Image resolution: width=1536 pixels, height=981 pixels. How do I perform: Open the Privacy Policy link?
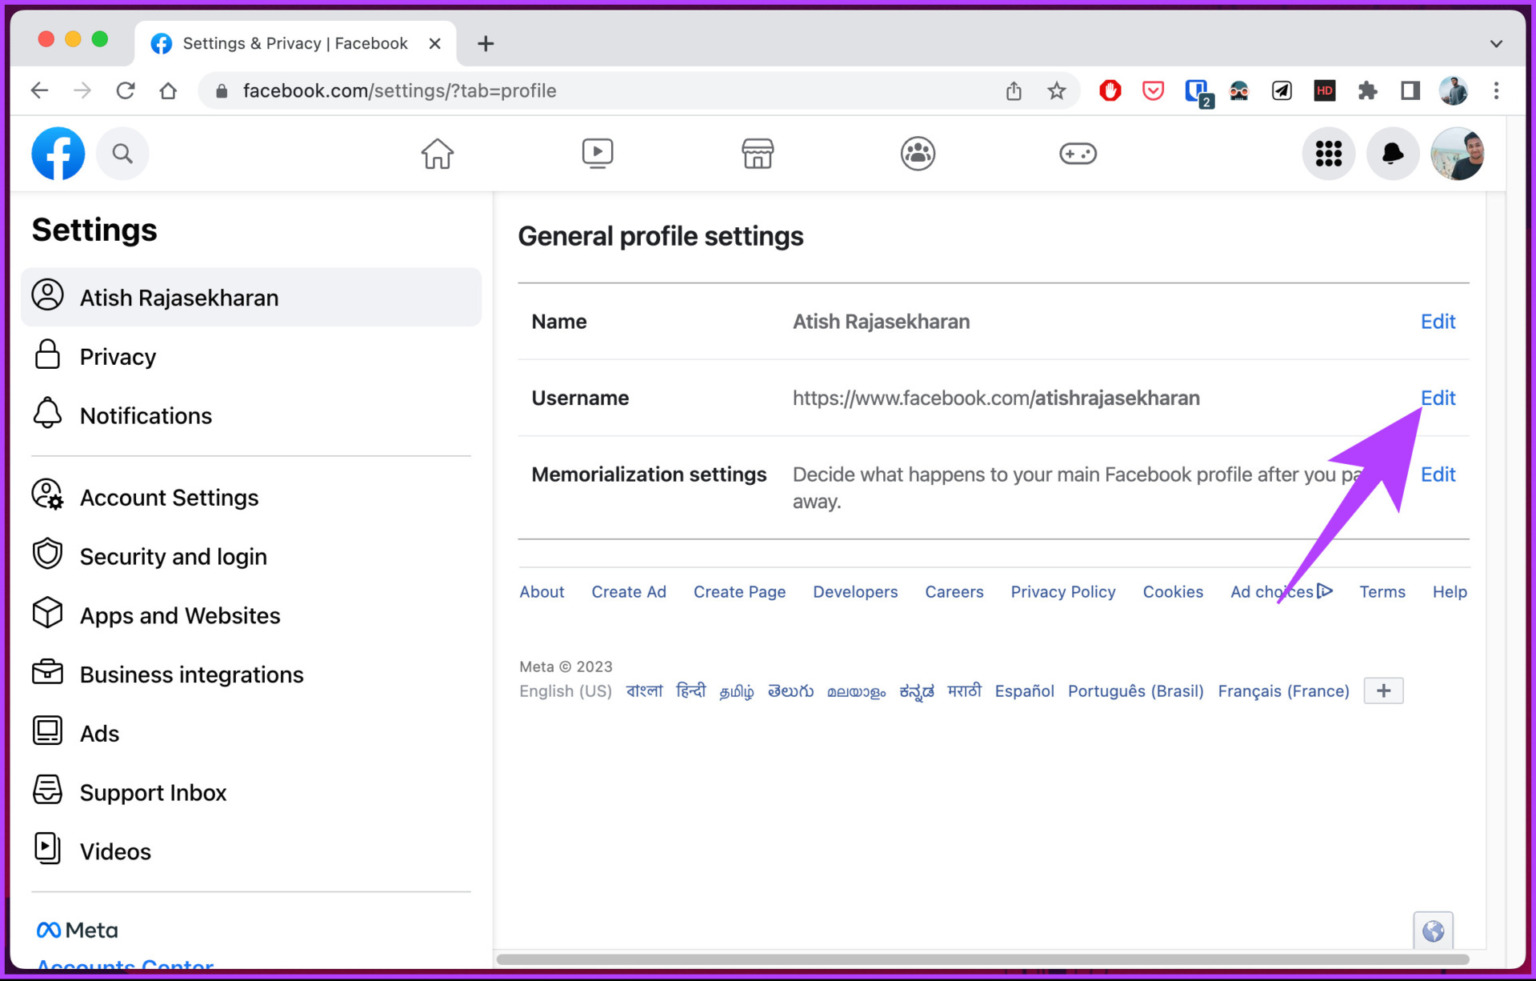(x=1063, y=591)
